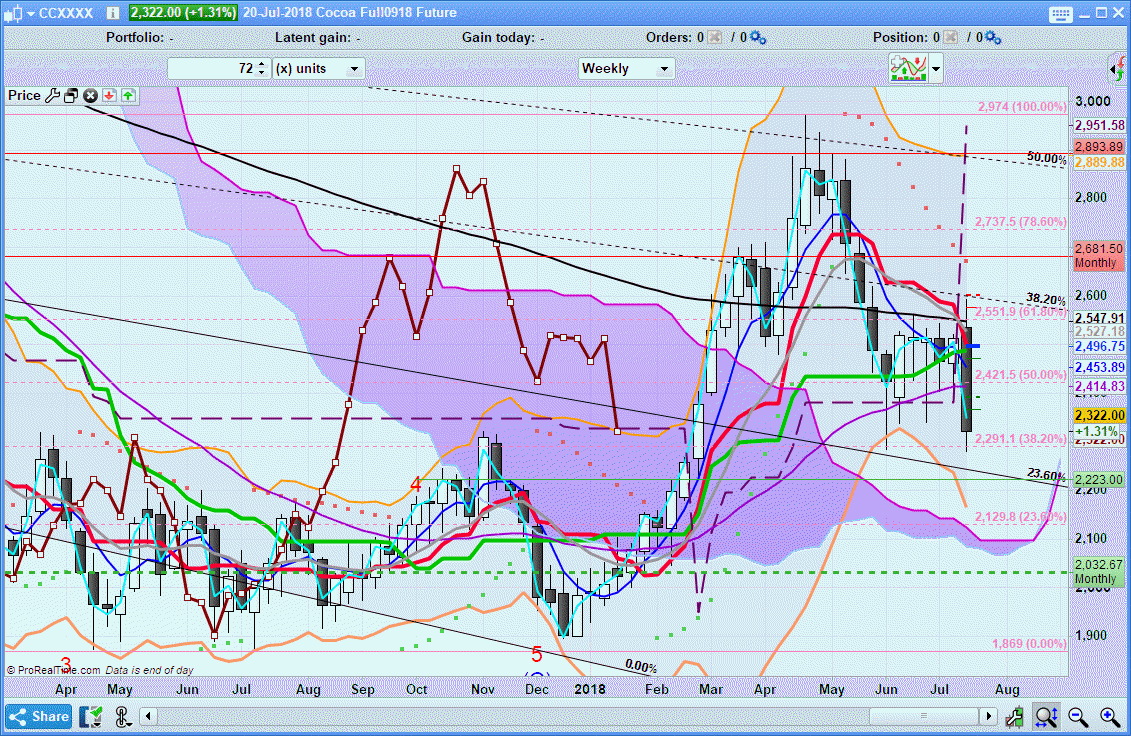This screenshot has width=1131, height=736.
Task: Move Price panel up with green arrow
Action: pos(128,96)
